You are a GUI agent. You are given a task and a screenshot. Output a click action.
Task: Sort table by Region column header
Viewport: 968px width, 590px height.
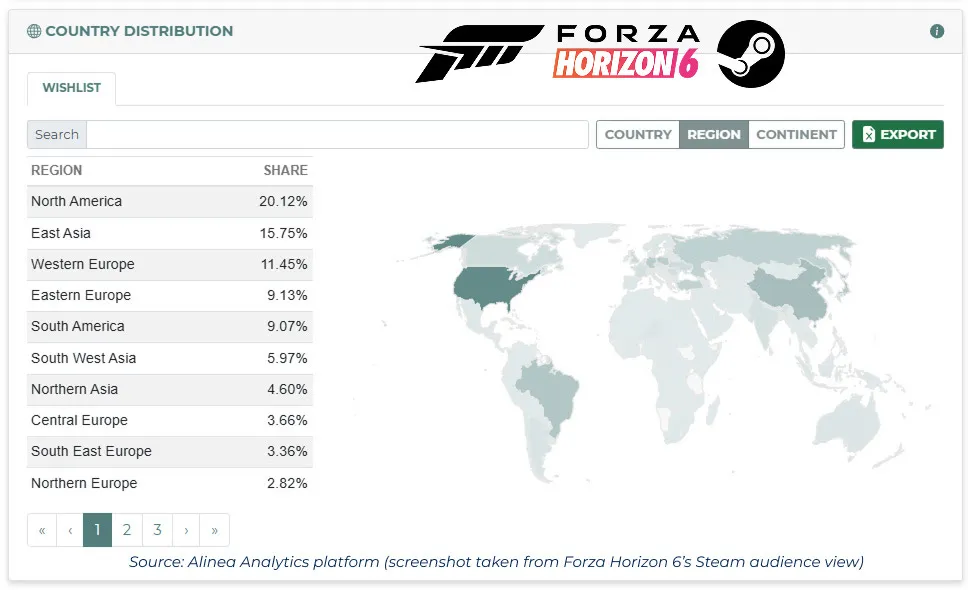coord(57,170)
